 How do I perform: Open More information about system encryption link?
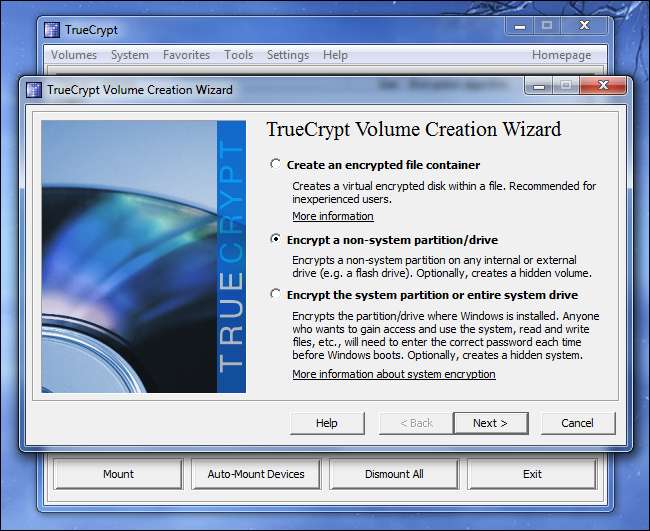393,374
